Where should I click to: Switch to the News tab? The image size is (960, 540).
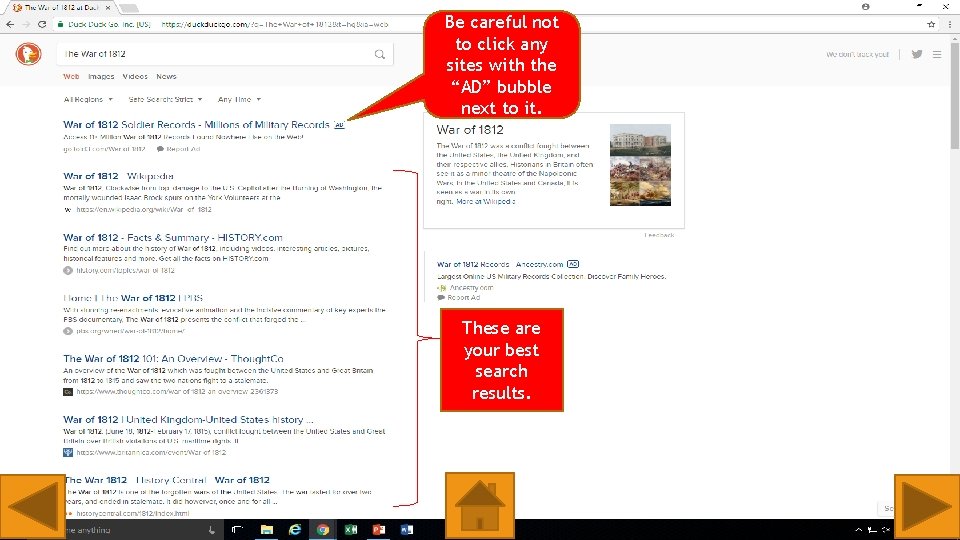point(166,77)
